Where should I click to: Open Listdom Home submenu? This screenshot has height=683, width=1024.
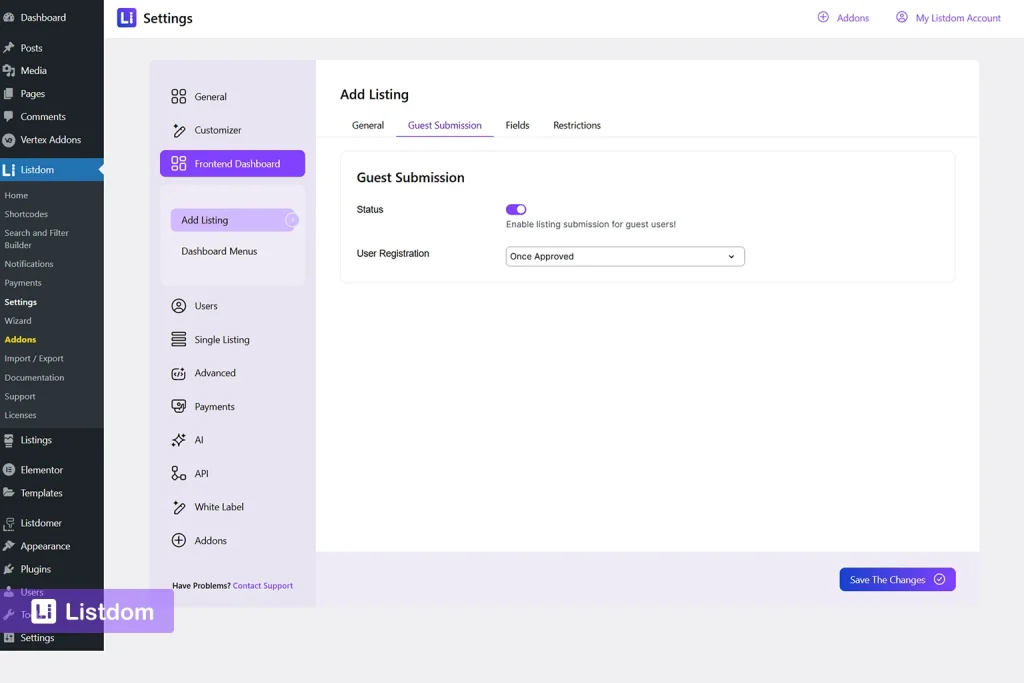[16, 195]
